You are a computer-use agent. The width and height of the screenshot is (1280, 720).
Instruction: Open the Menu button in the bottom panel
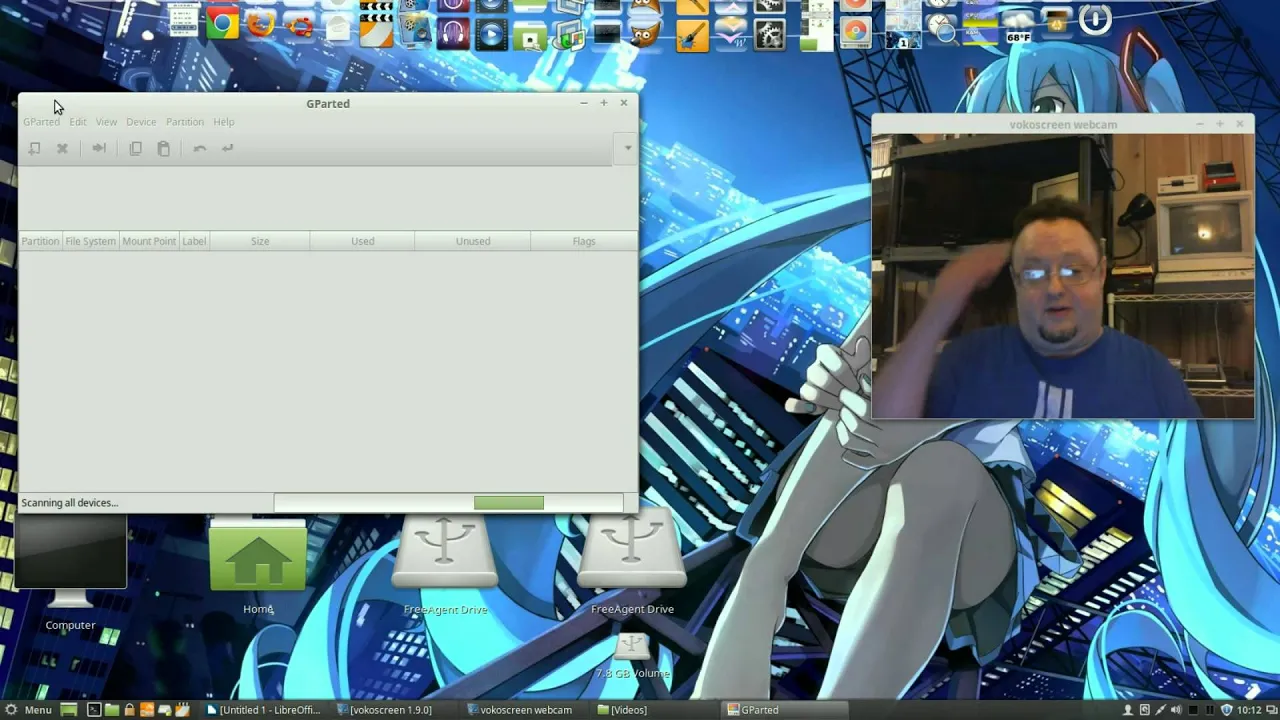tap(28, 710)
